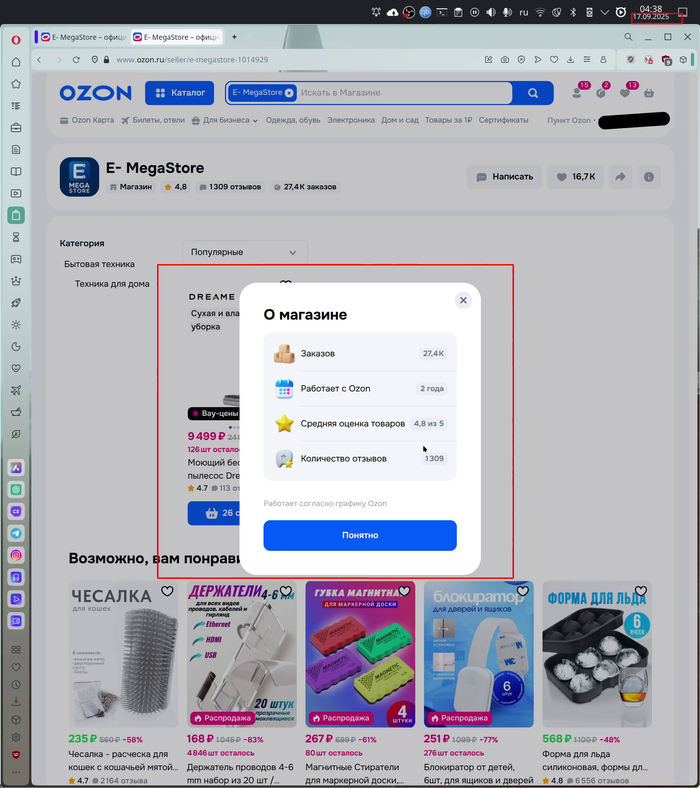Close the О магазине dialog with X
The image size is (700, 788).
coord(463,301)
